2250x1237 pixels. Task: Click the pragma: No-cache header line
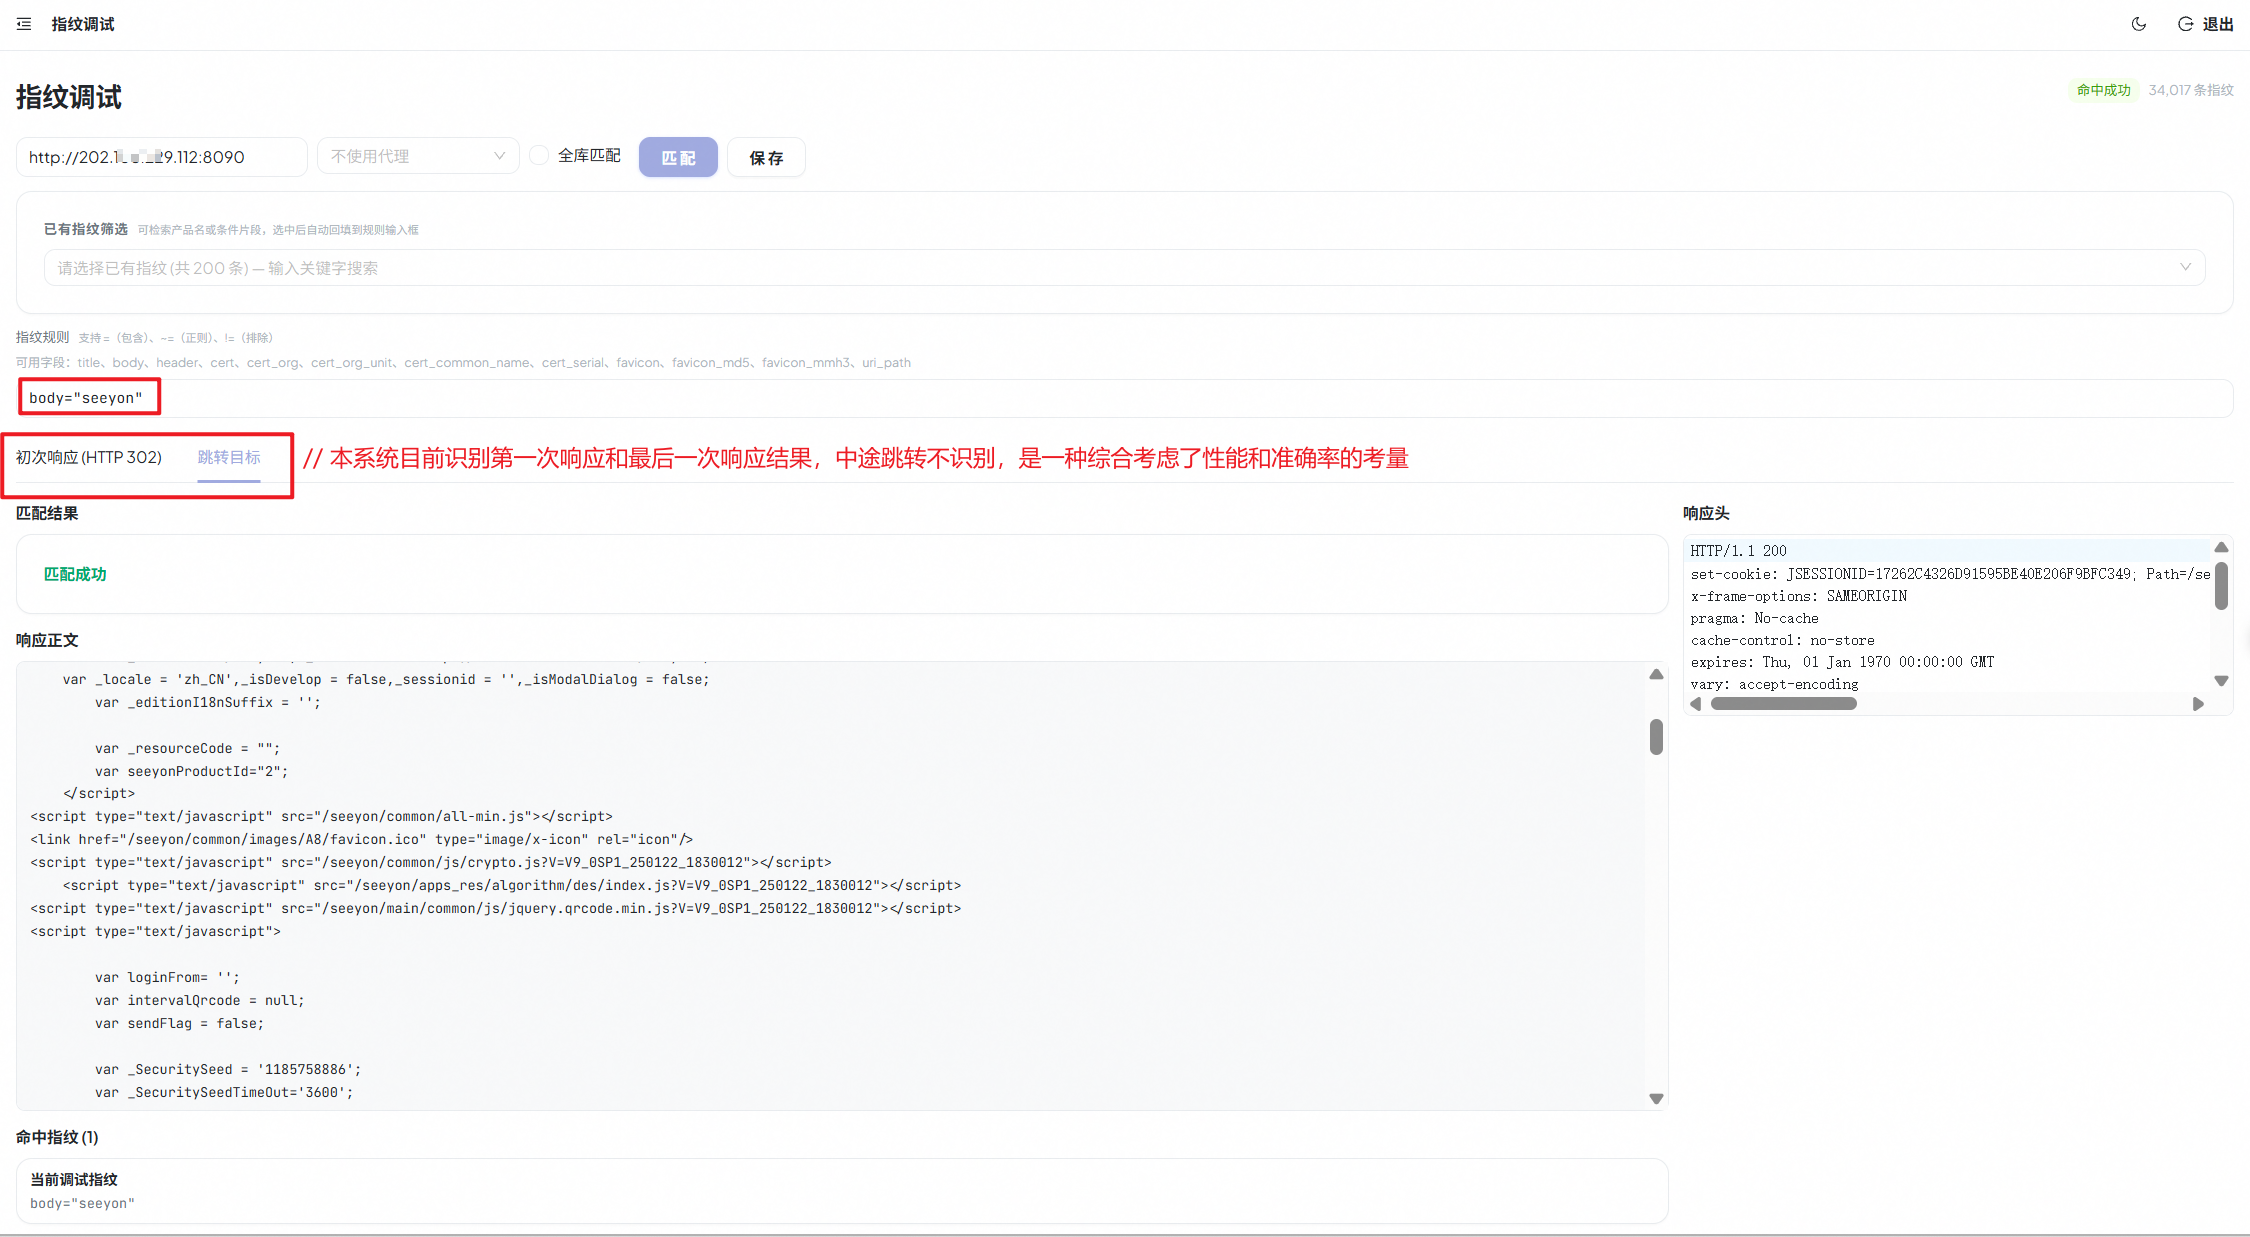coord(1755,618)
